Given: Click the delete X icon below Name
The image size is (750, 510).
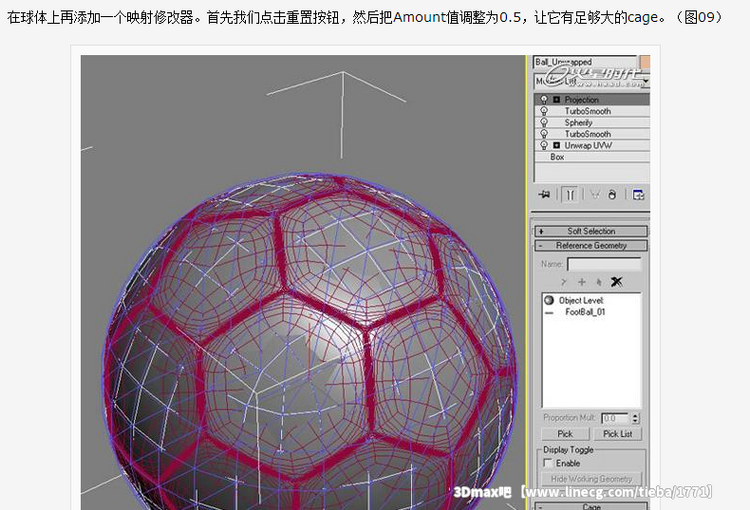Looking at the screenshot, I should tap(617, 282).
